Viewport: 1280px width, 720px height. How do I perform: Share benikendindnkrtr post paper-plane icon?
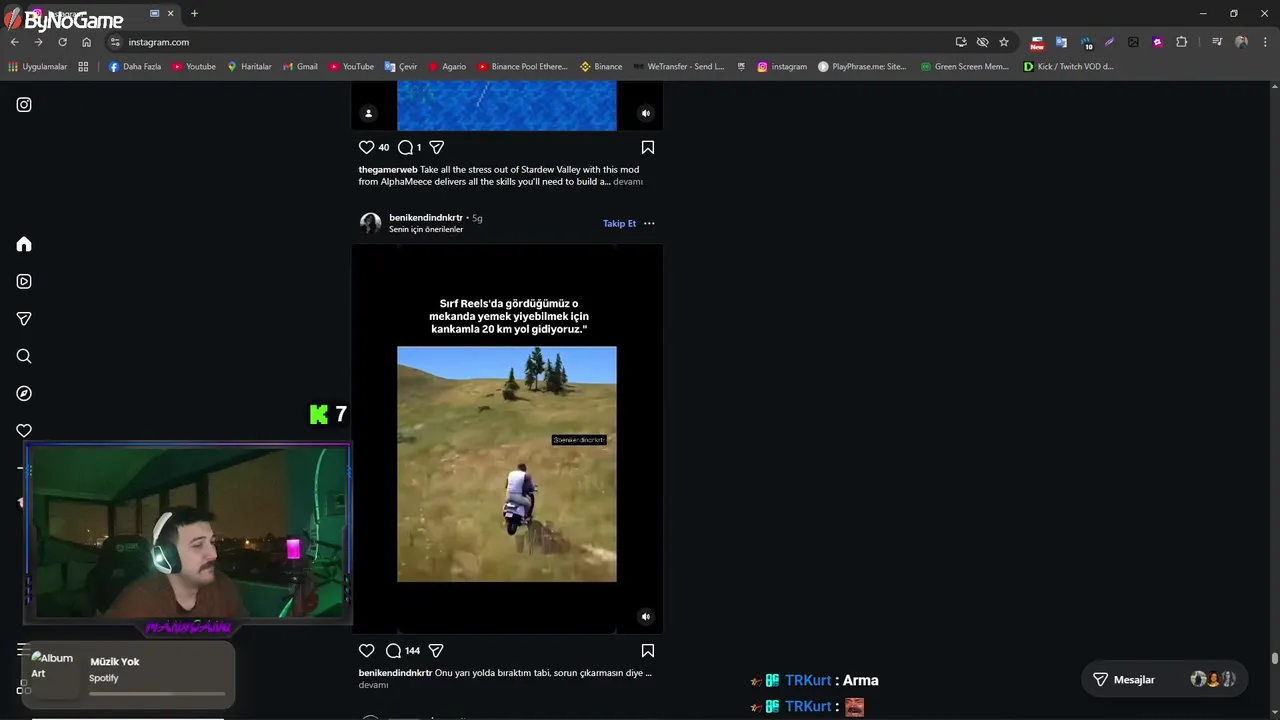436,650
